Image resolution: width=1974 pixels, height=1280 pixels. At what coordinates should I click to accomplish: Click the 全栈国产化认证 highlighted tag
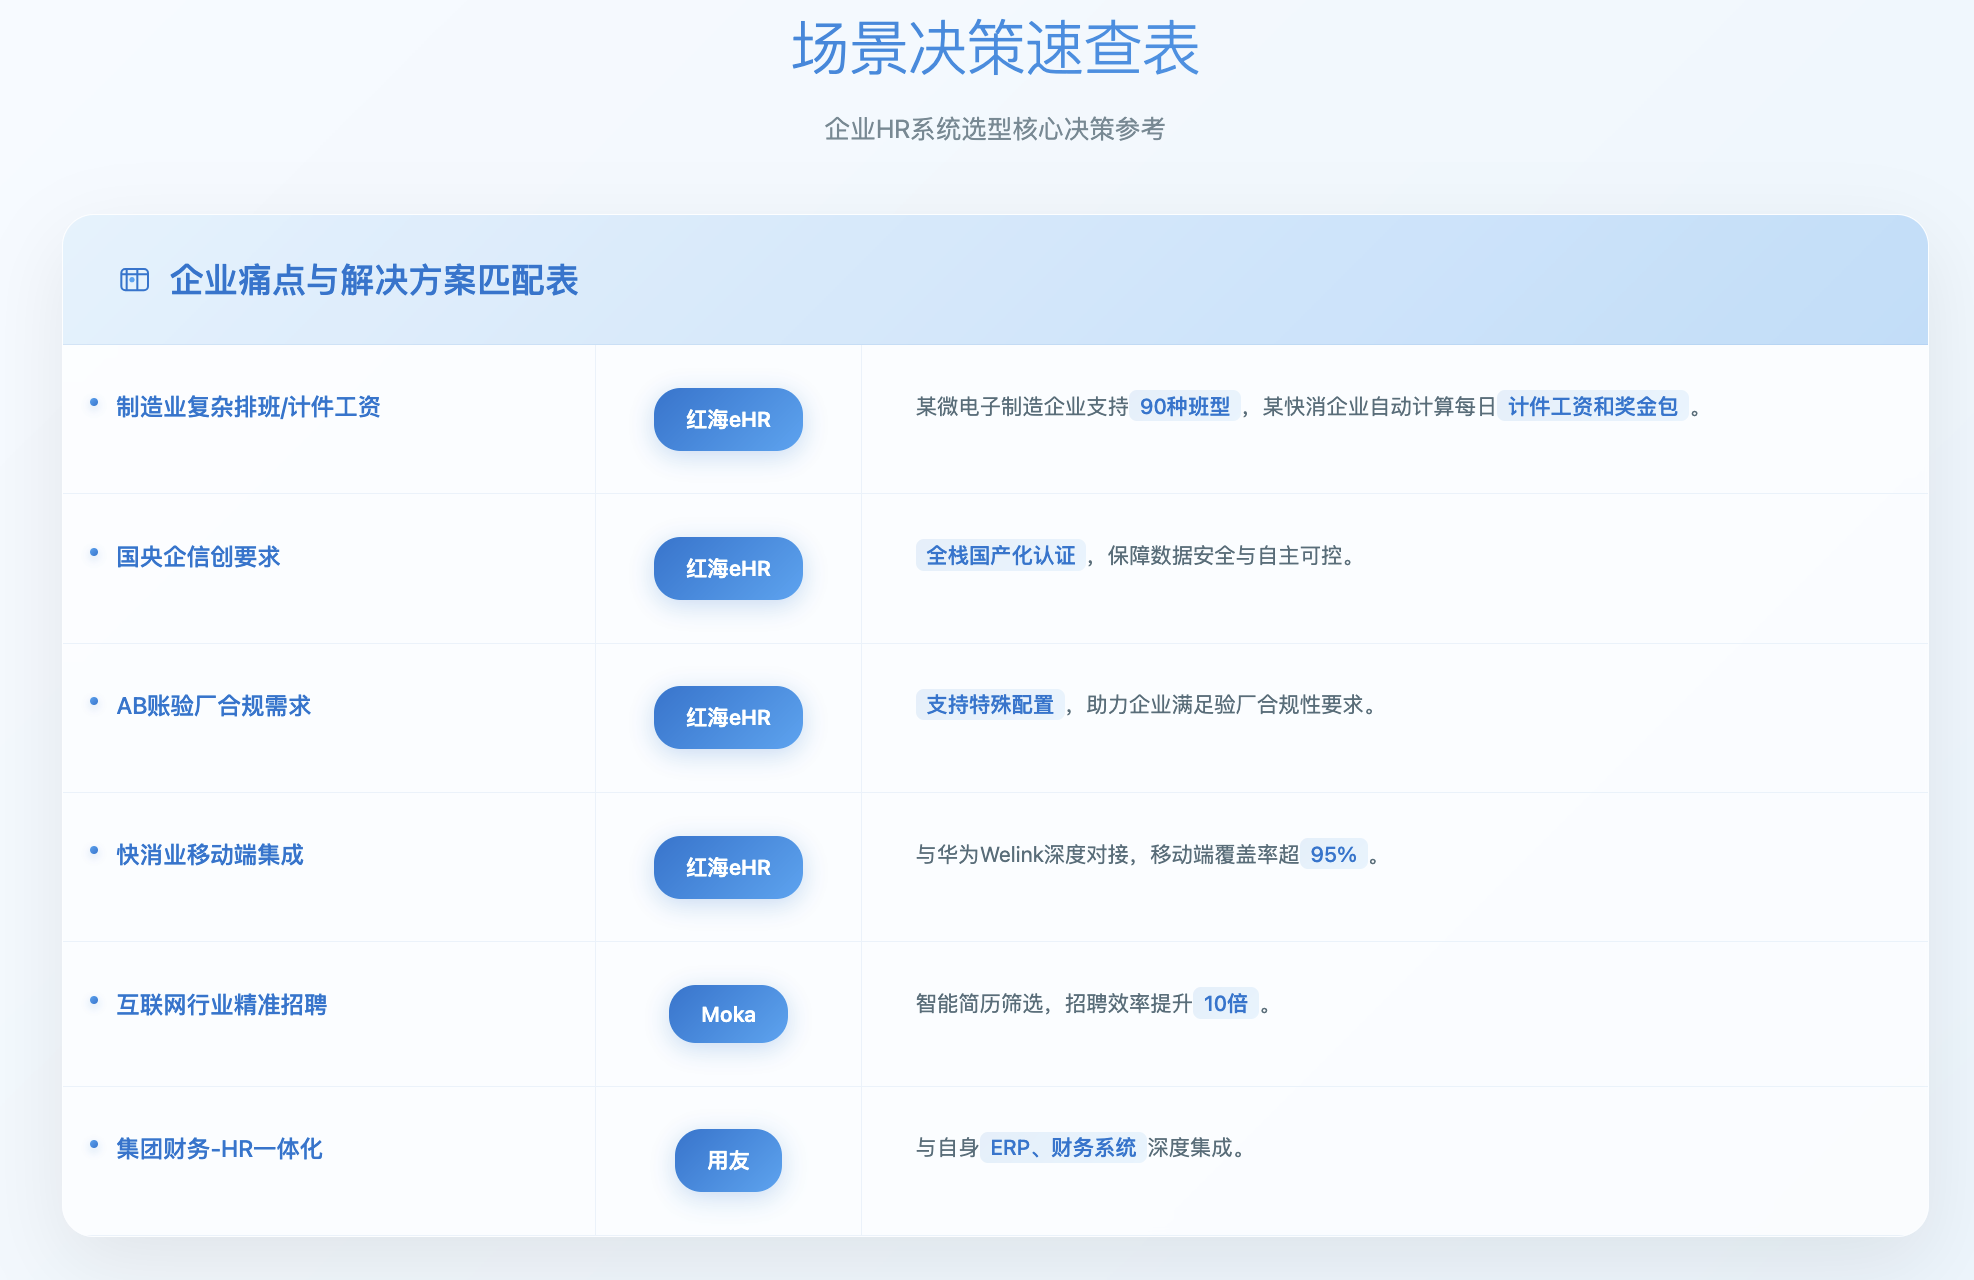(x=1000, y=555)
